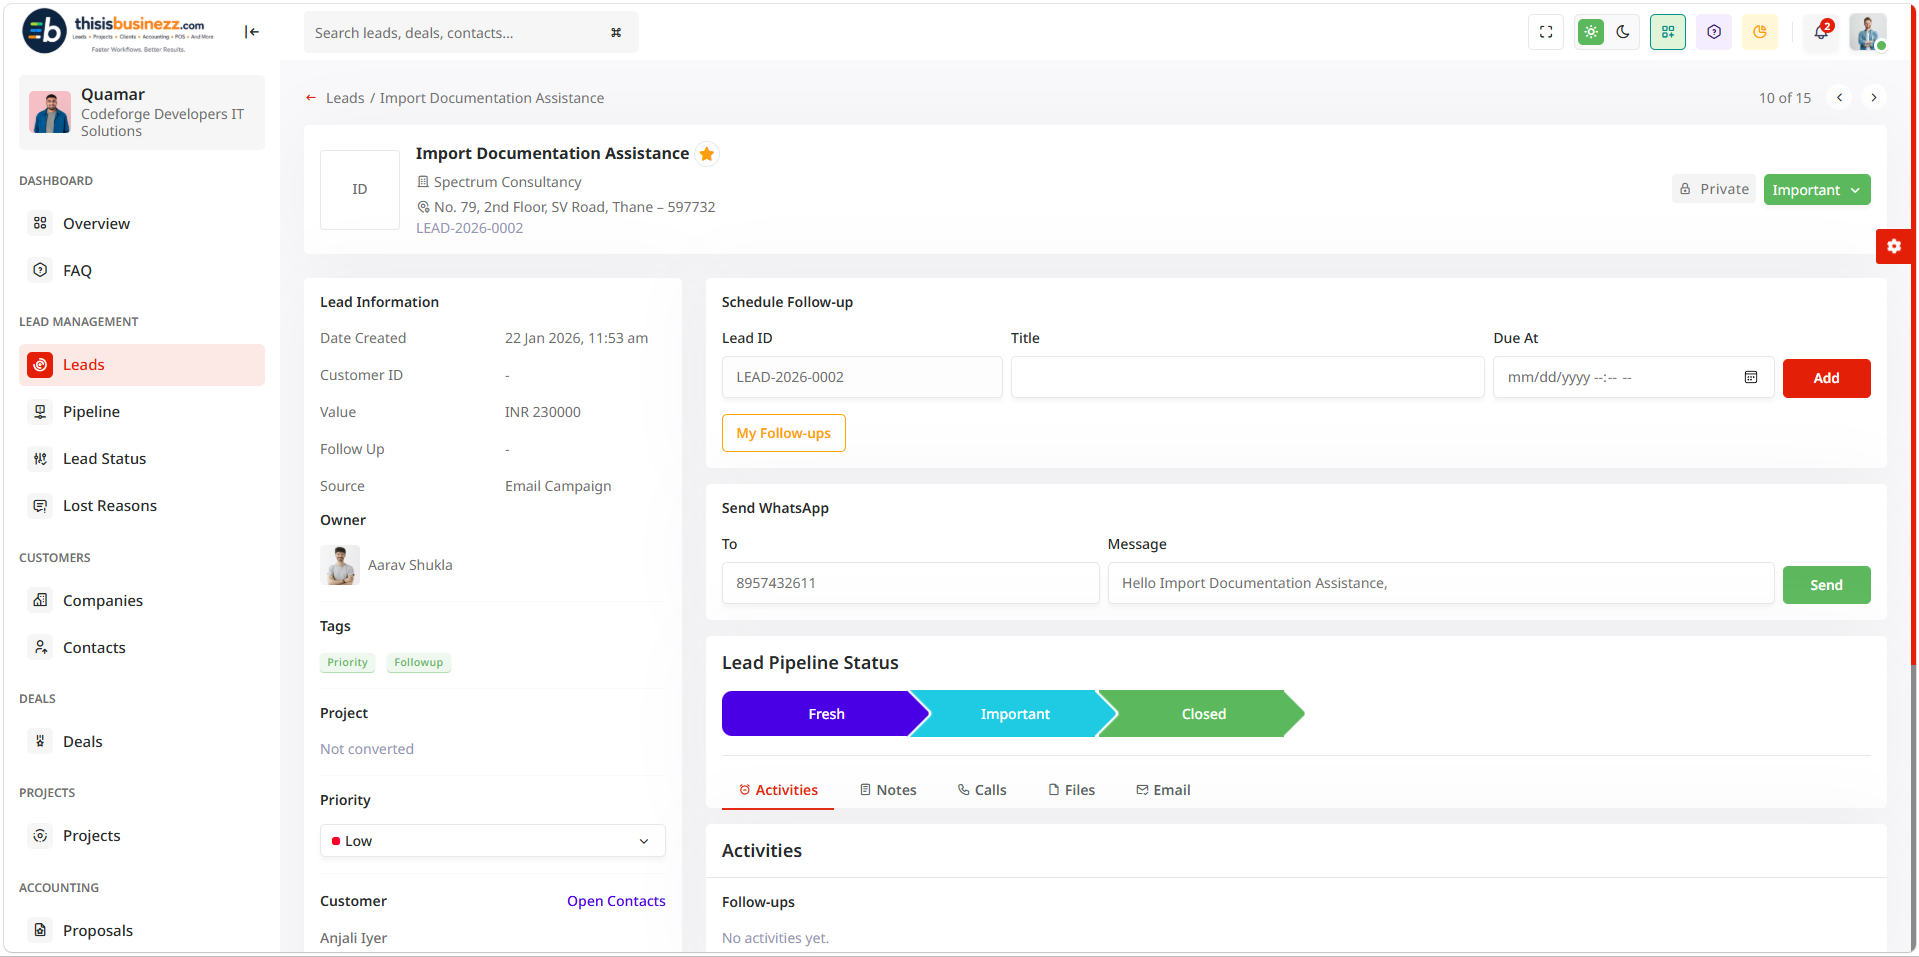Click Open Contacts link
Viewport: 1919px width, 957px height.
pyautogui.click(x=616, y=901)
